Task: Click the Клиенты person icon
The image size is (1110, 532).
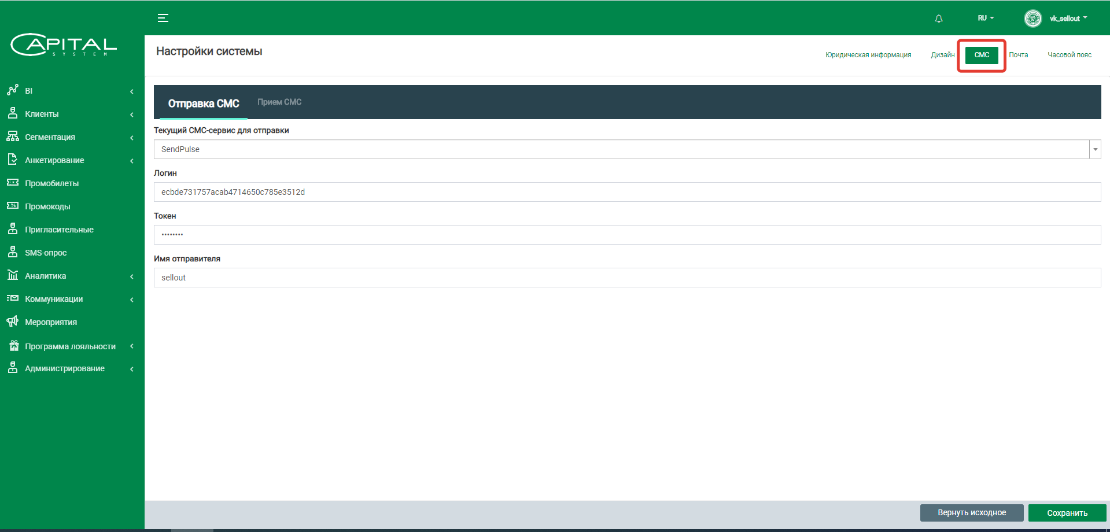Action: 11,114
